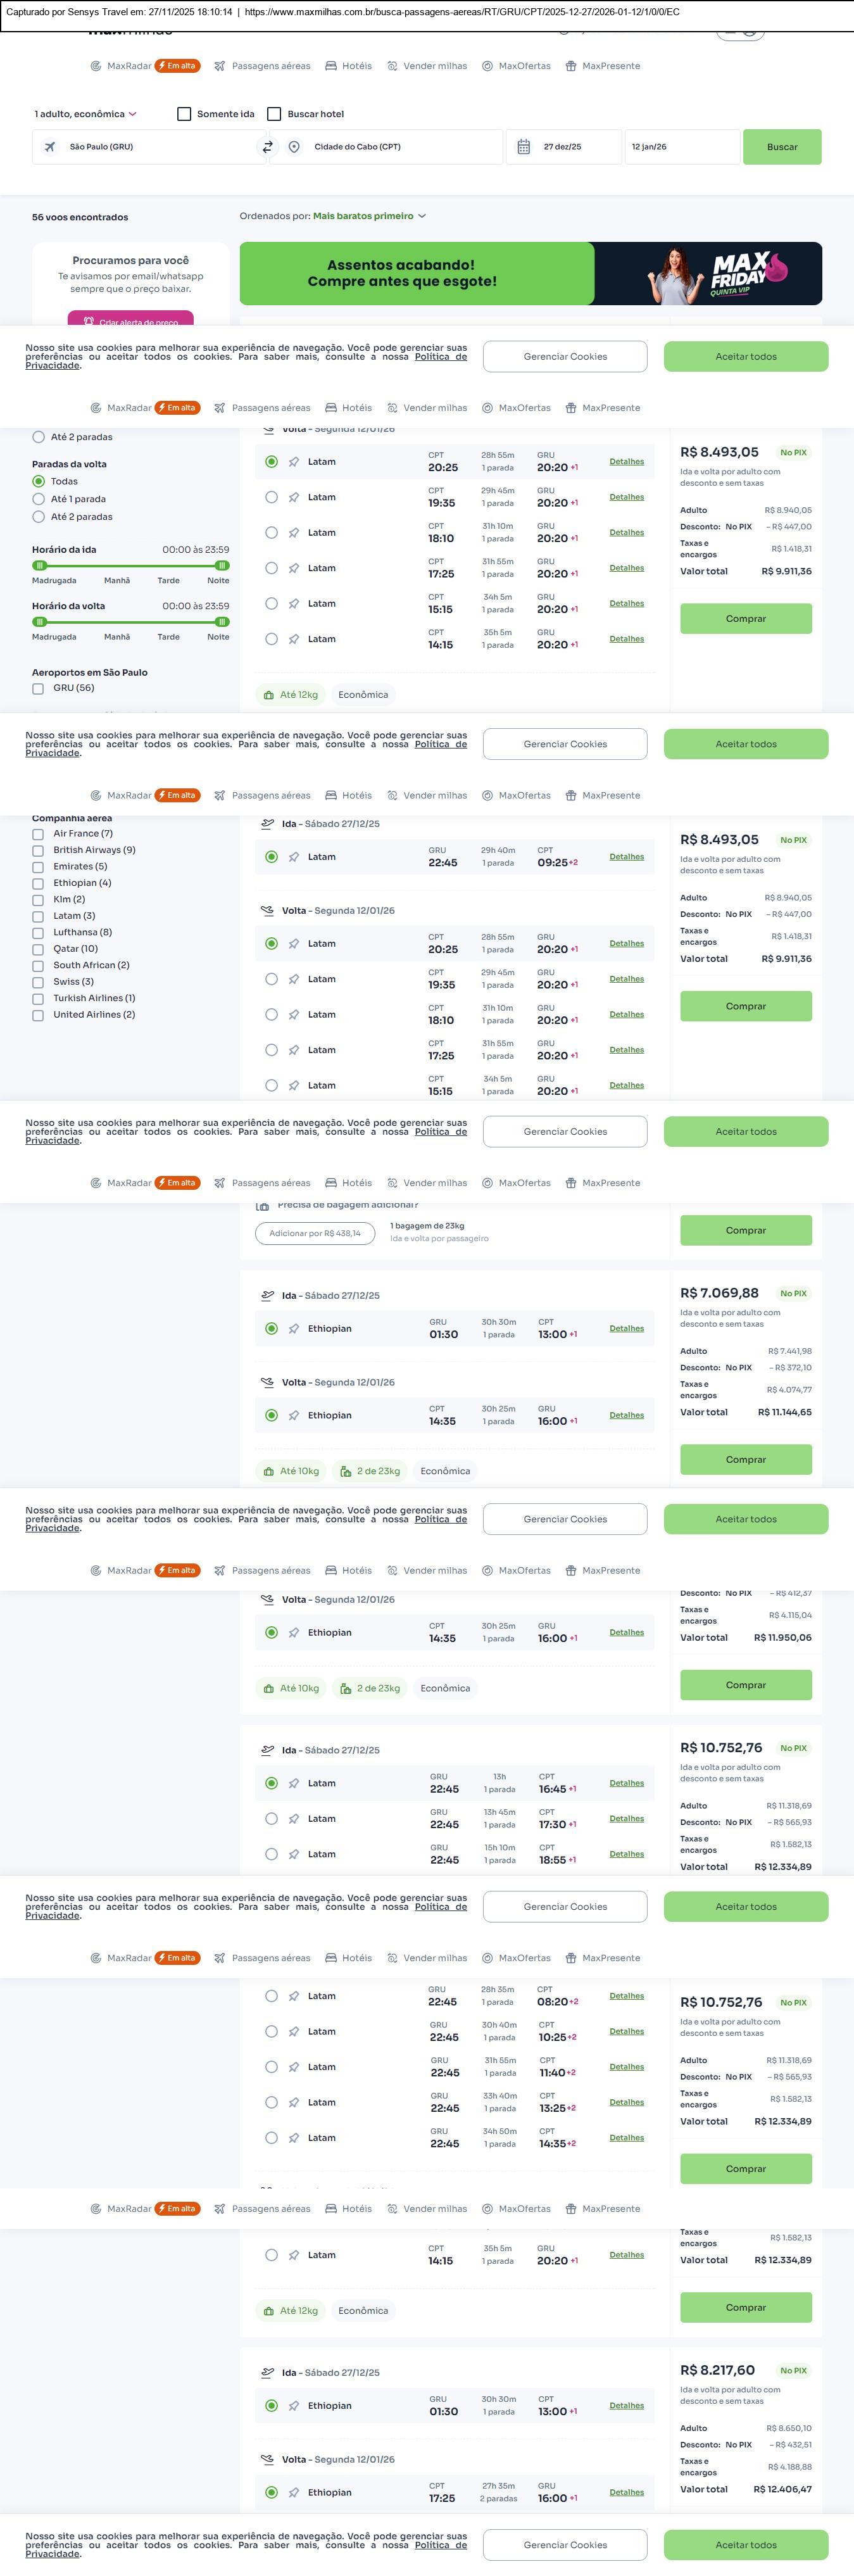Open Hotéis in the topmost navigation bar
The image size is (854, 2576).
tap(349, 66)
